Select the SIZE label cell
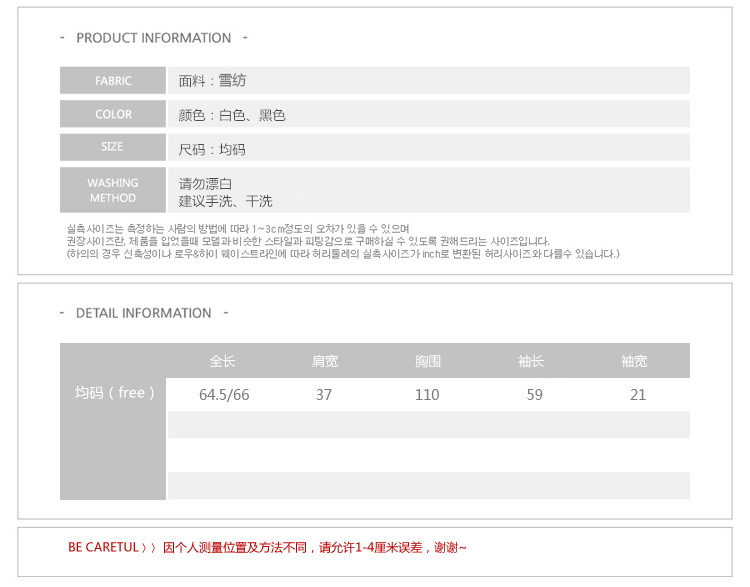This screenshot has width=750, height=587. coord(113,147)
